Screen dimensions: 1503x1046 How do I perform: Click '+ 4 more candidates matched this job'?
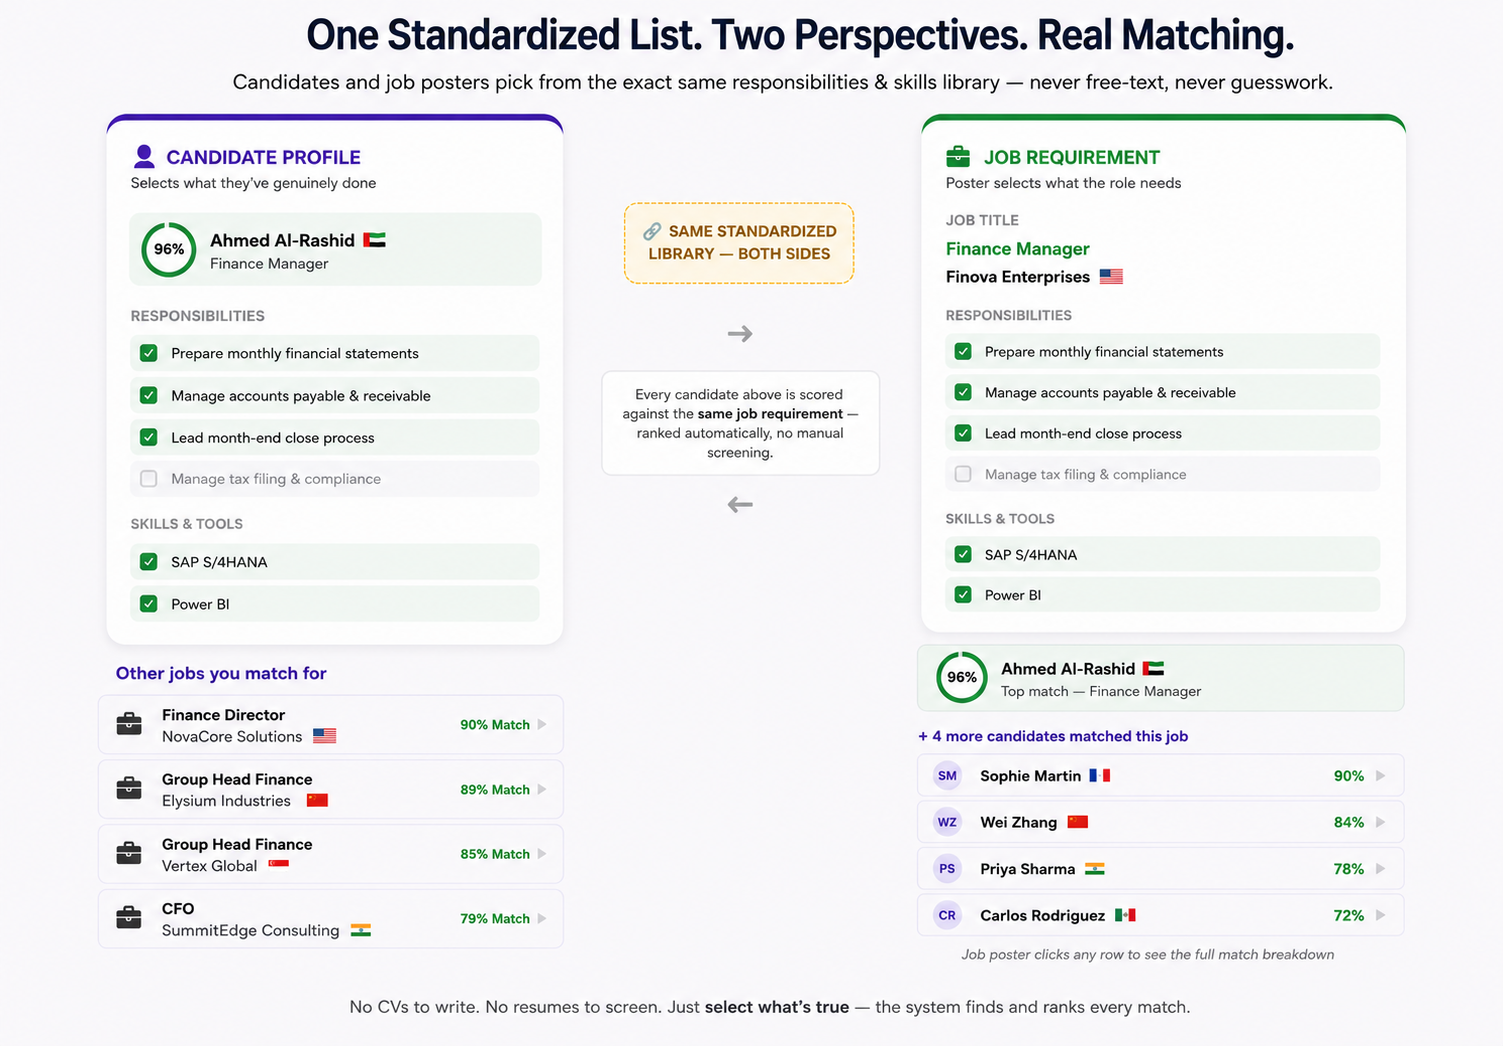pyautogui.click(x=1053, y=736)
